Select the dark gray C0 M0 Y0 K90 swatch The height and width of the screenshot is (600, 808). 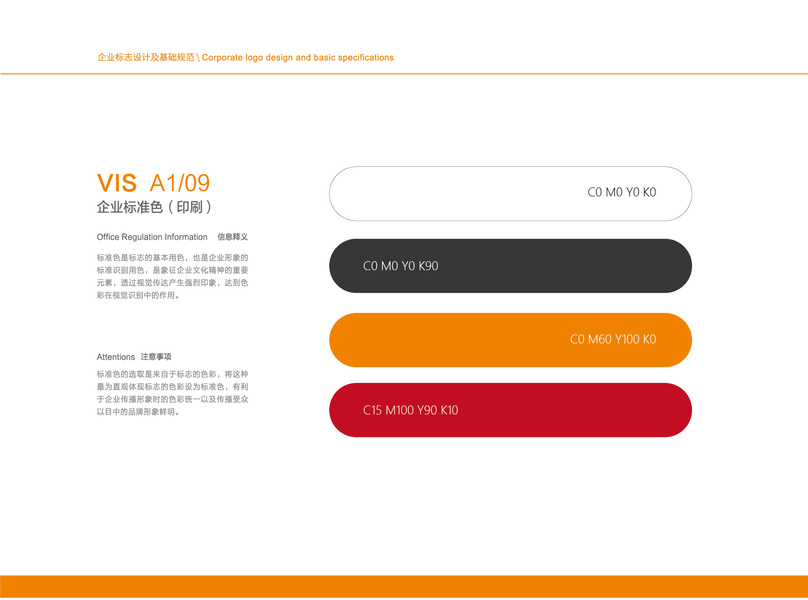[x=510, y=265]
